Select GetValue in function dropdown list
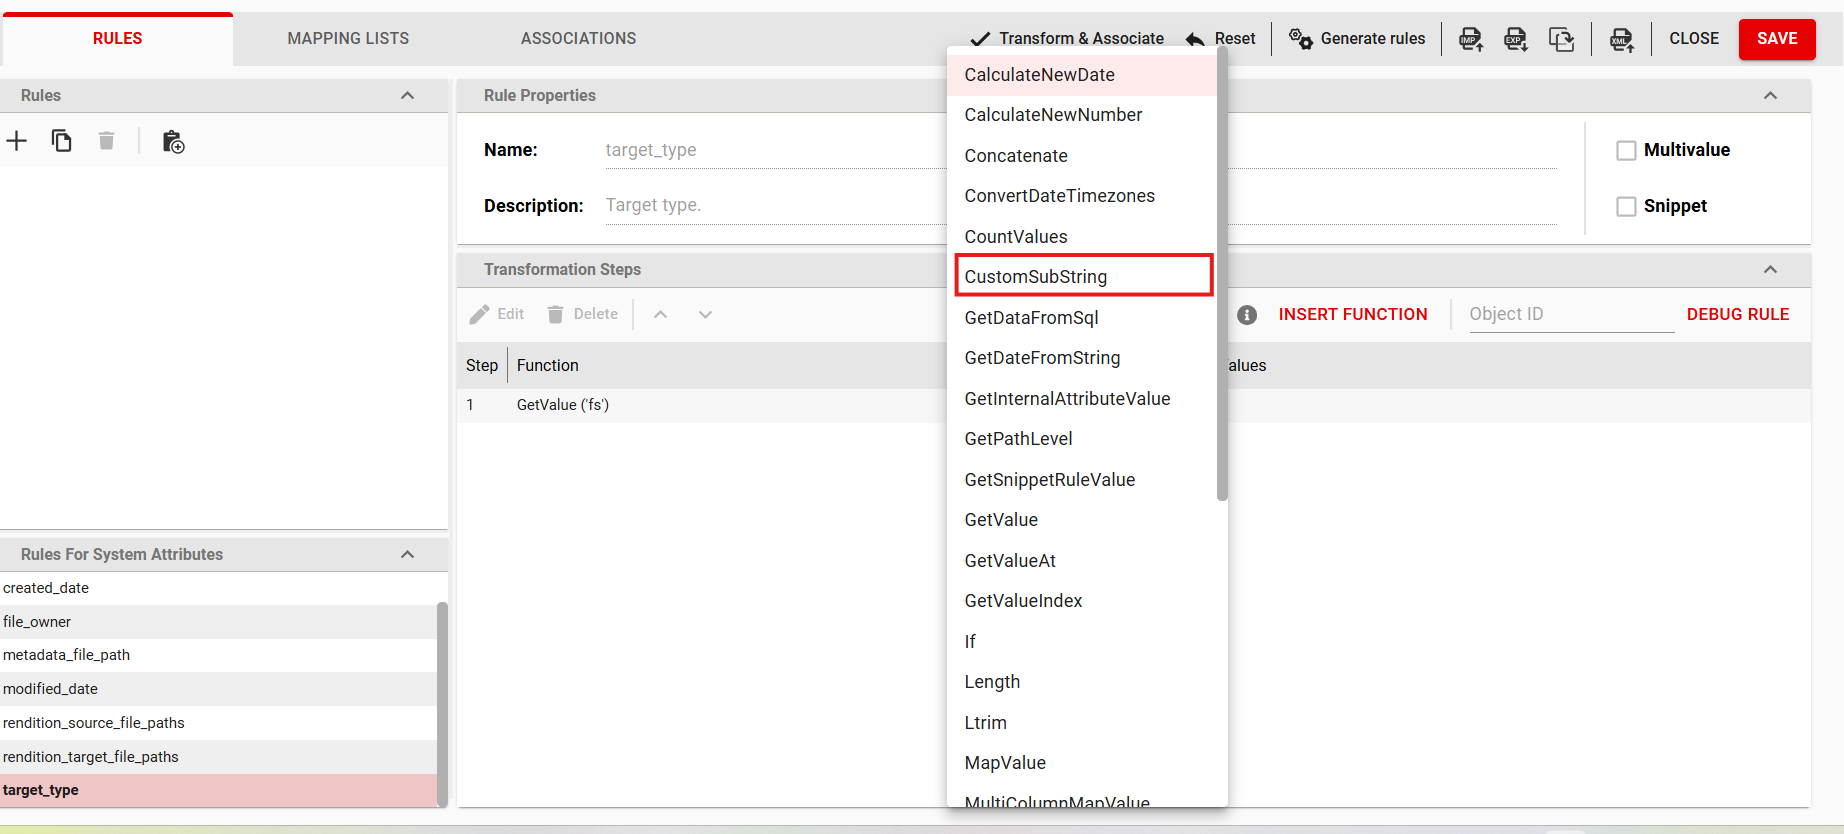The image size is (1844, 834). click(1082, 520)
